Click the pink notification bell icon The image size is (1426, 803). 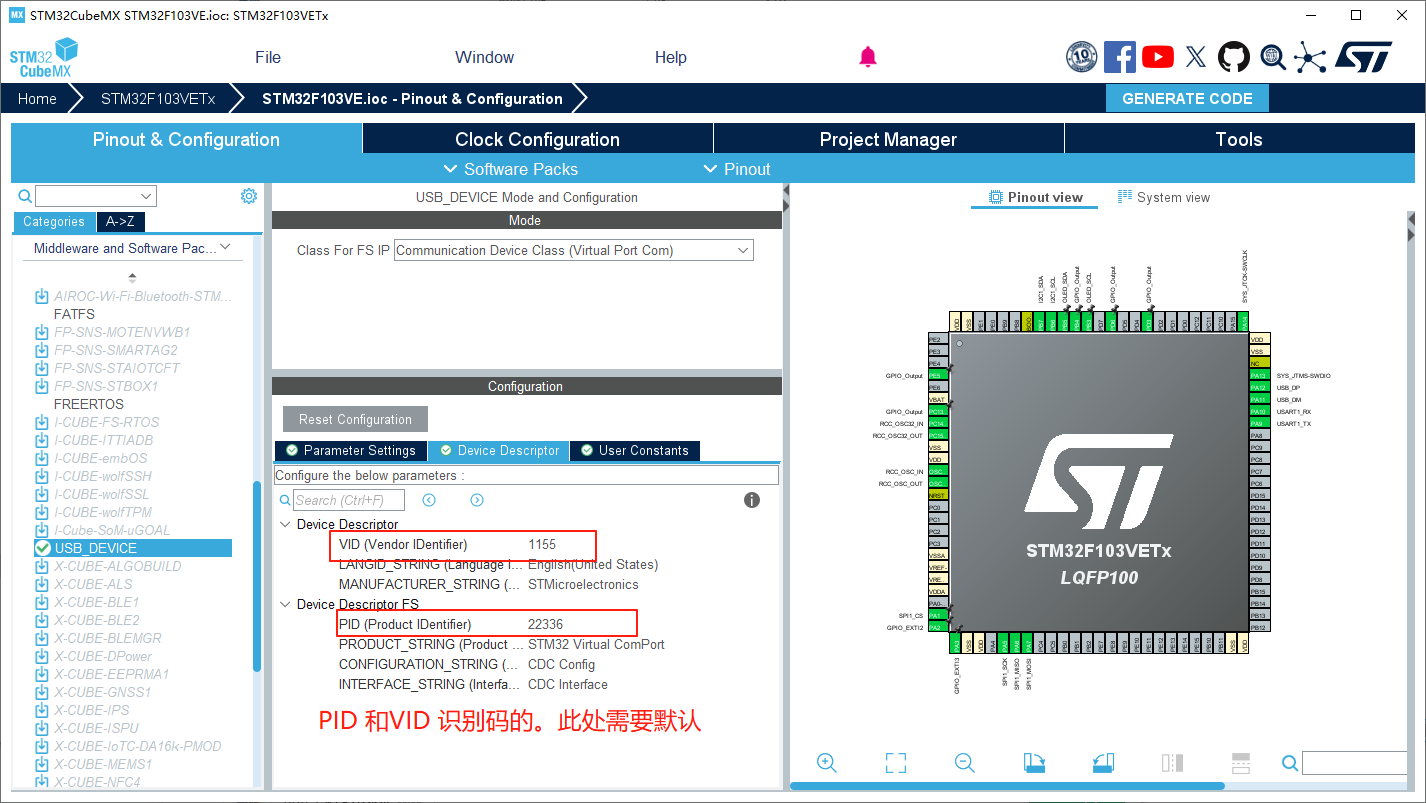pyautogui.click(x=868, y=57)
